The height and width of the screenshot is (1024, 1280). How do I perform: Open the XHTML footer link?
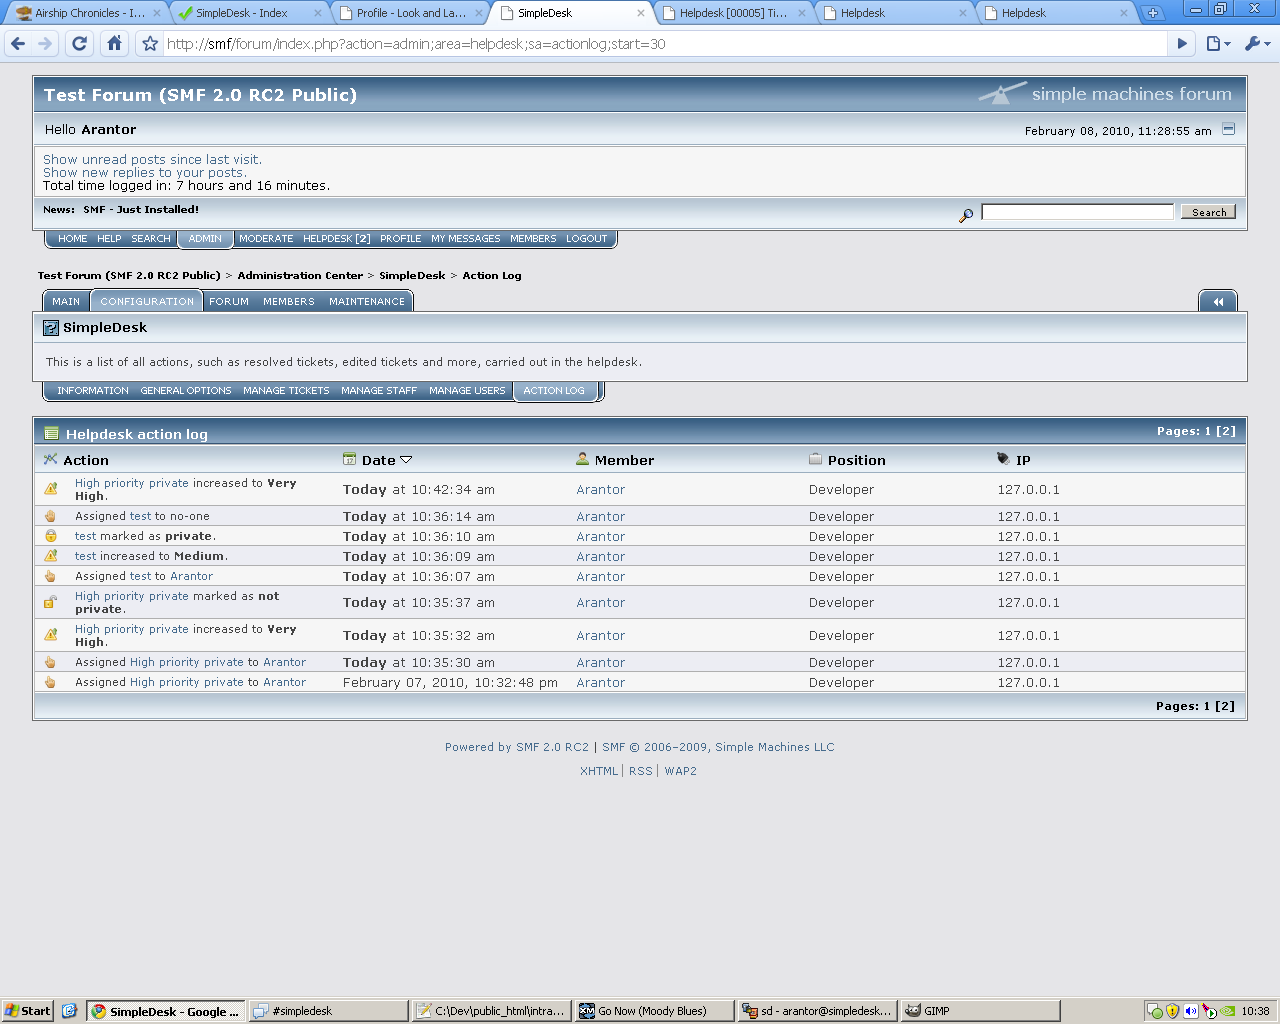[599, 771]
